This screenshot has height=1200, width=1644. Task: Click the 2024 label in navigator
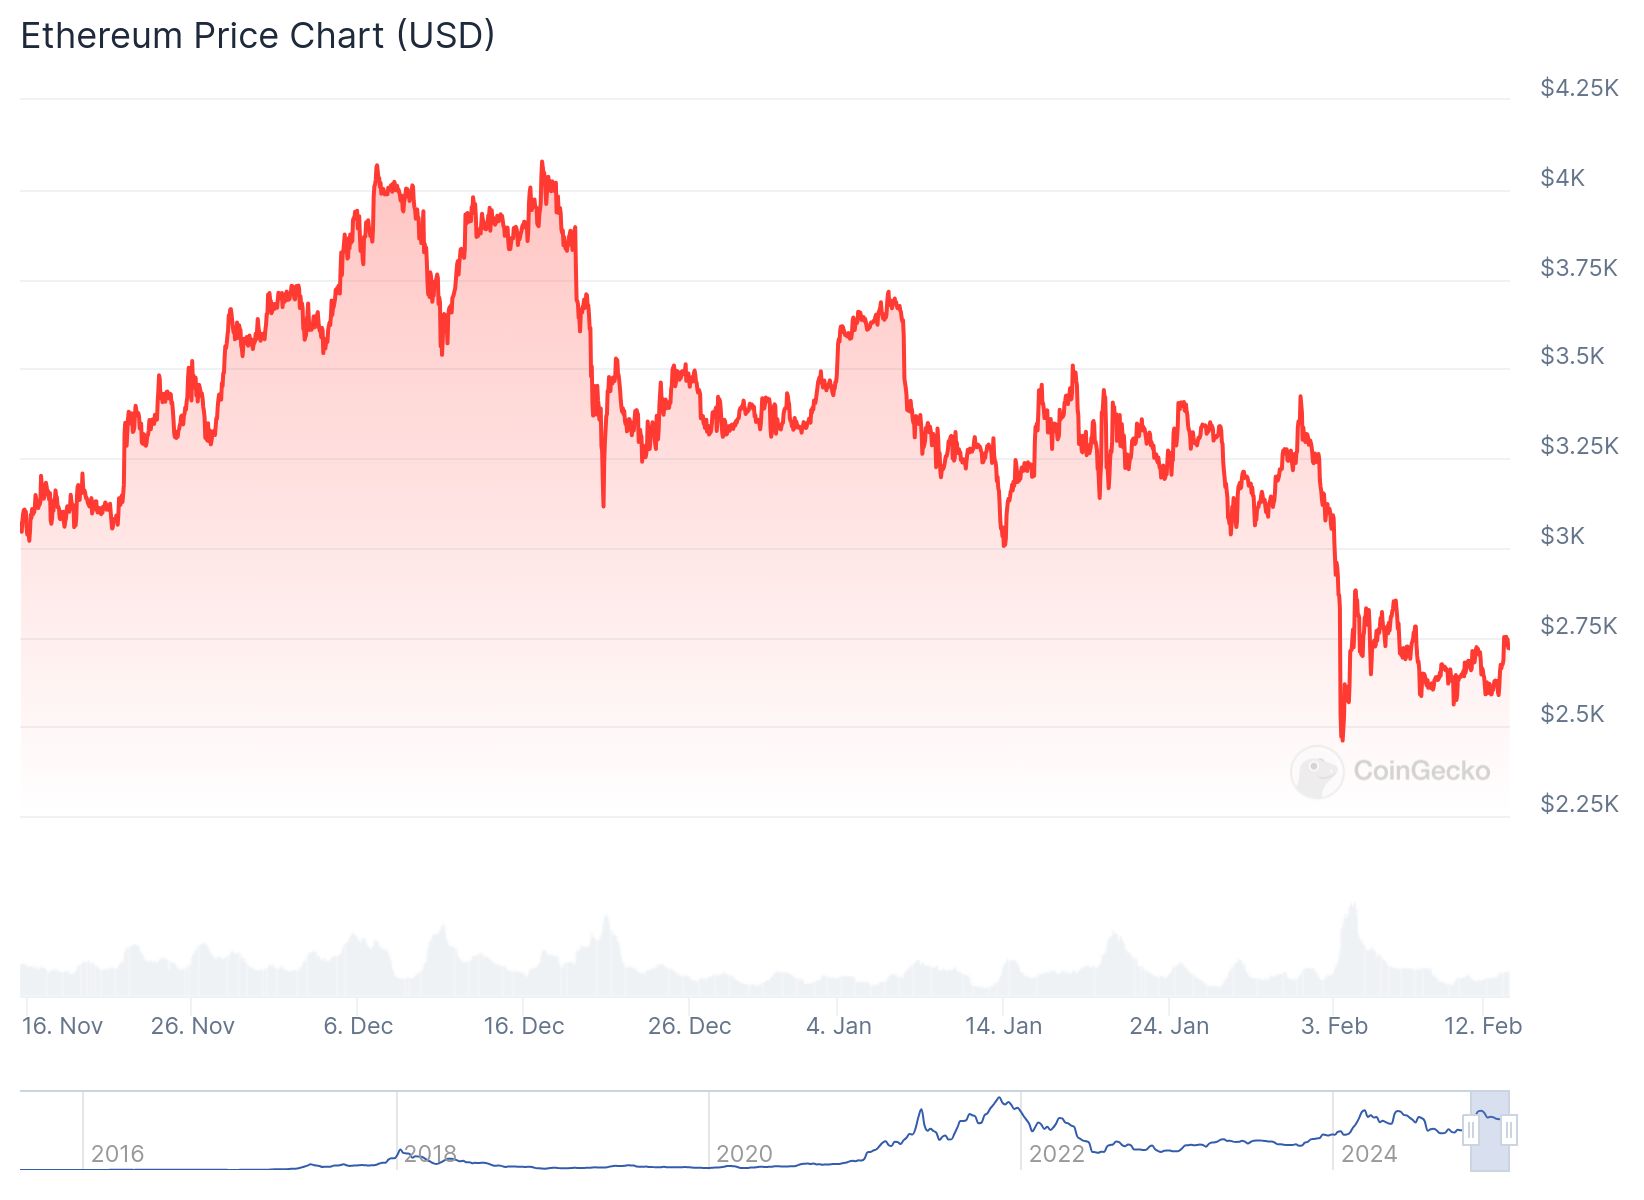click(1368, 1154)
